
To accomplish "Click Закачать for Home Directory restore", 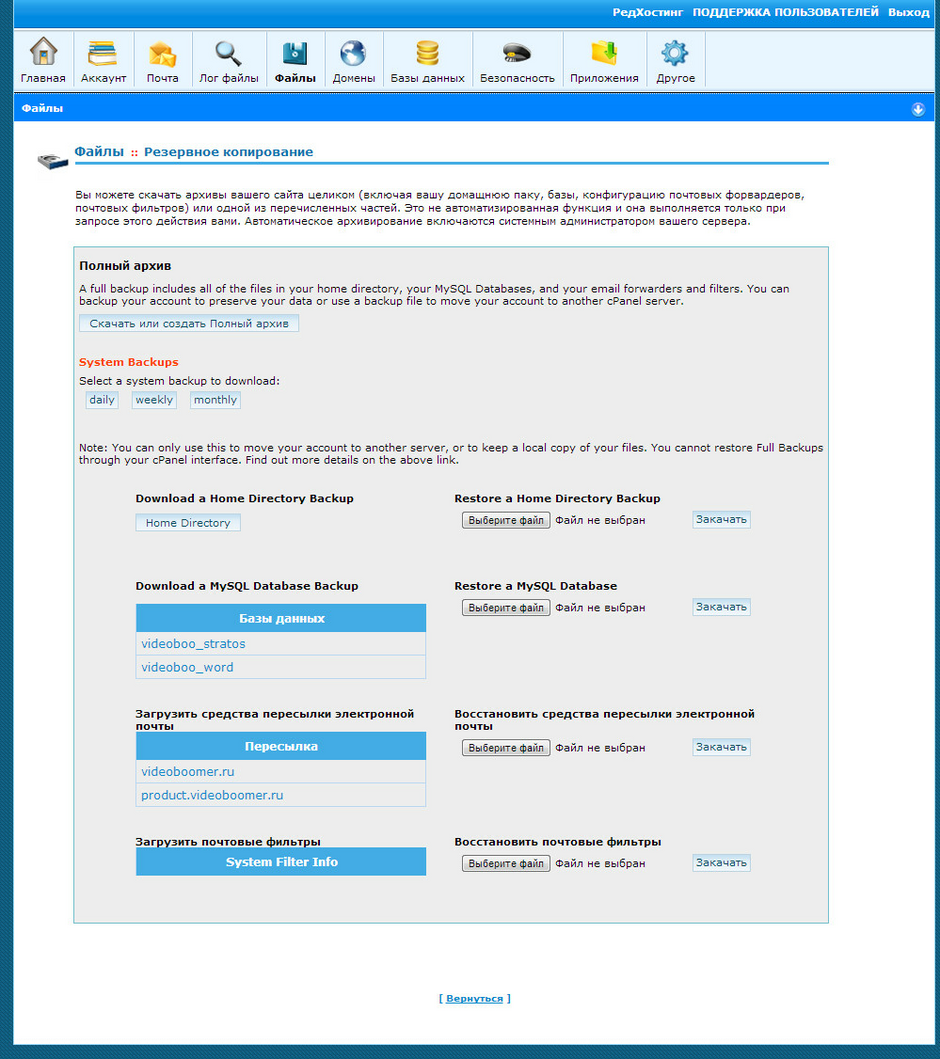I will coord(721,519).
